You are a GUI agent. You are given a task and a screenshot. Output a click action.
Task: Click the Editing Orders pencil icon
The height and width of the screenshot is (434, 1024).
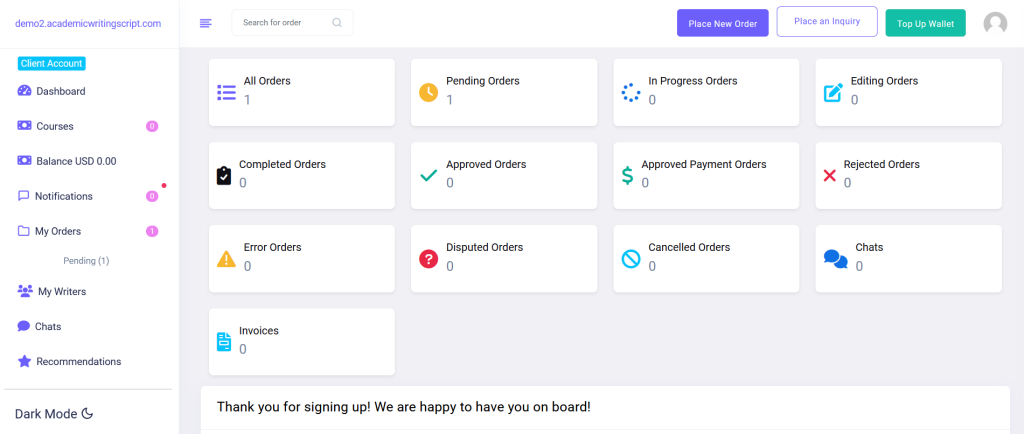833,93
